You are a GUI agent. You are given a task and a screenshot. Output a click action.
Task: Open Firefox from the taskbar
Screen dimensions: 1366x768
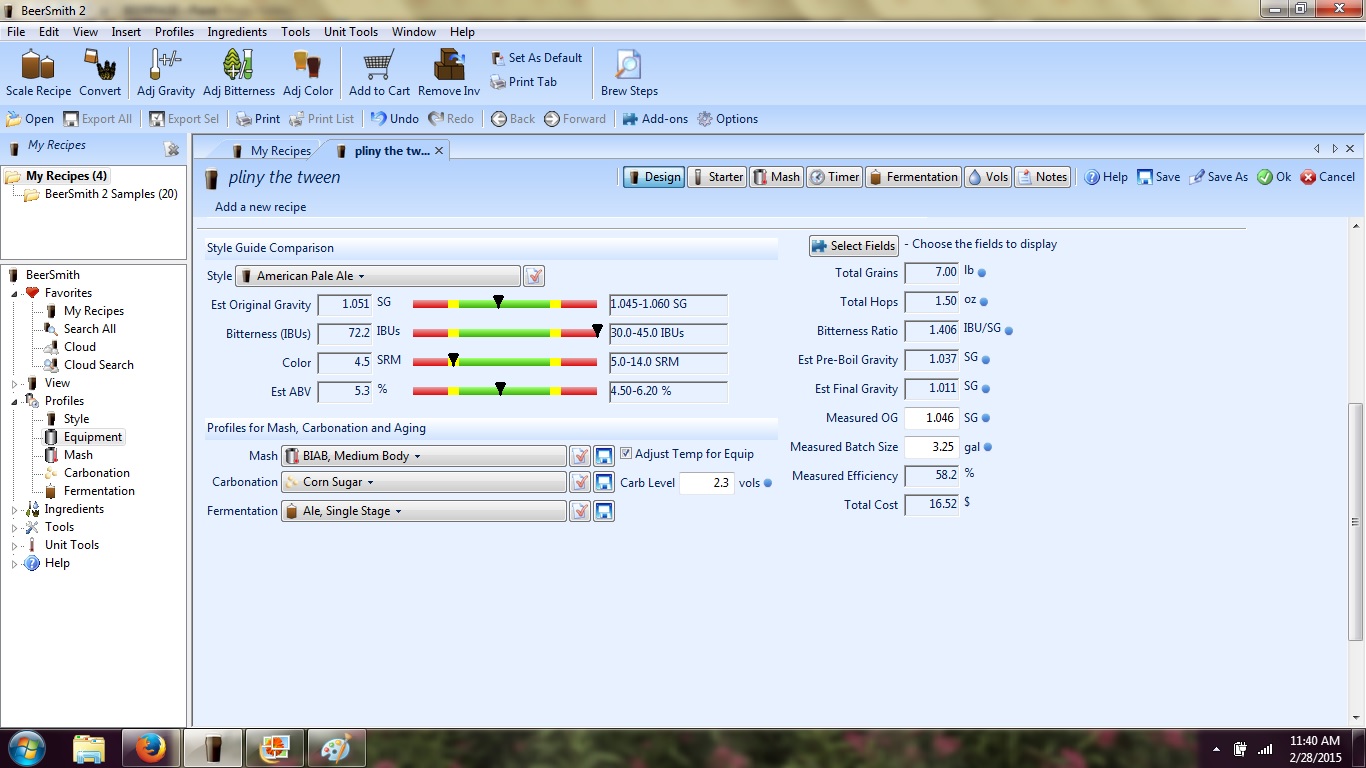tap(152, 748)
